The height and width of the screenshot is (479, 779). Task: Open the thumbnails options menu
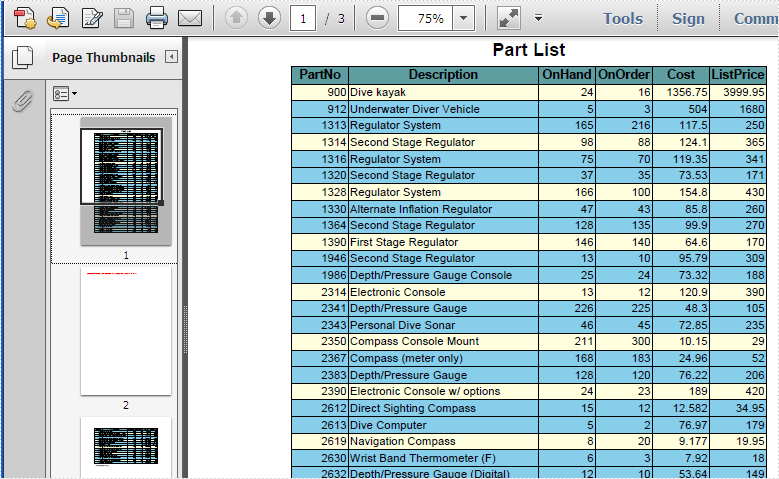click(65, 93)
